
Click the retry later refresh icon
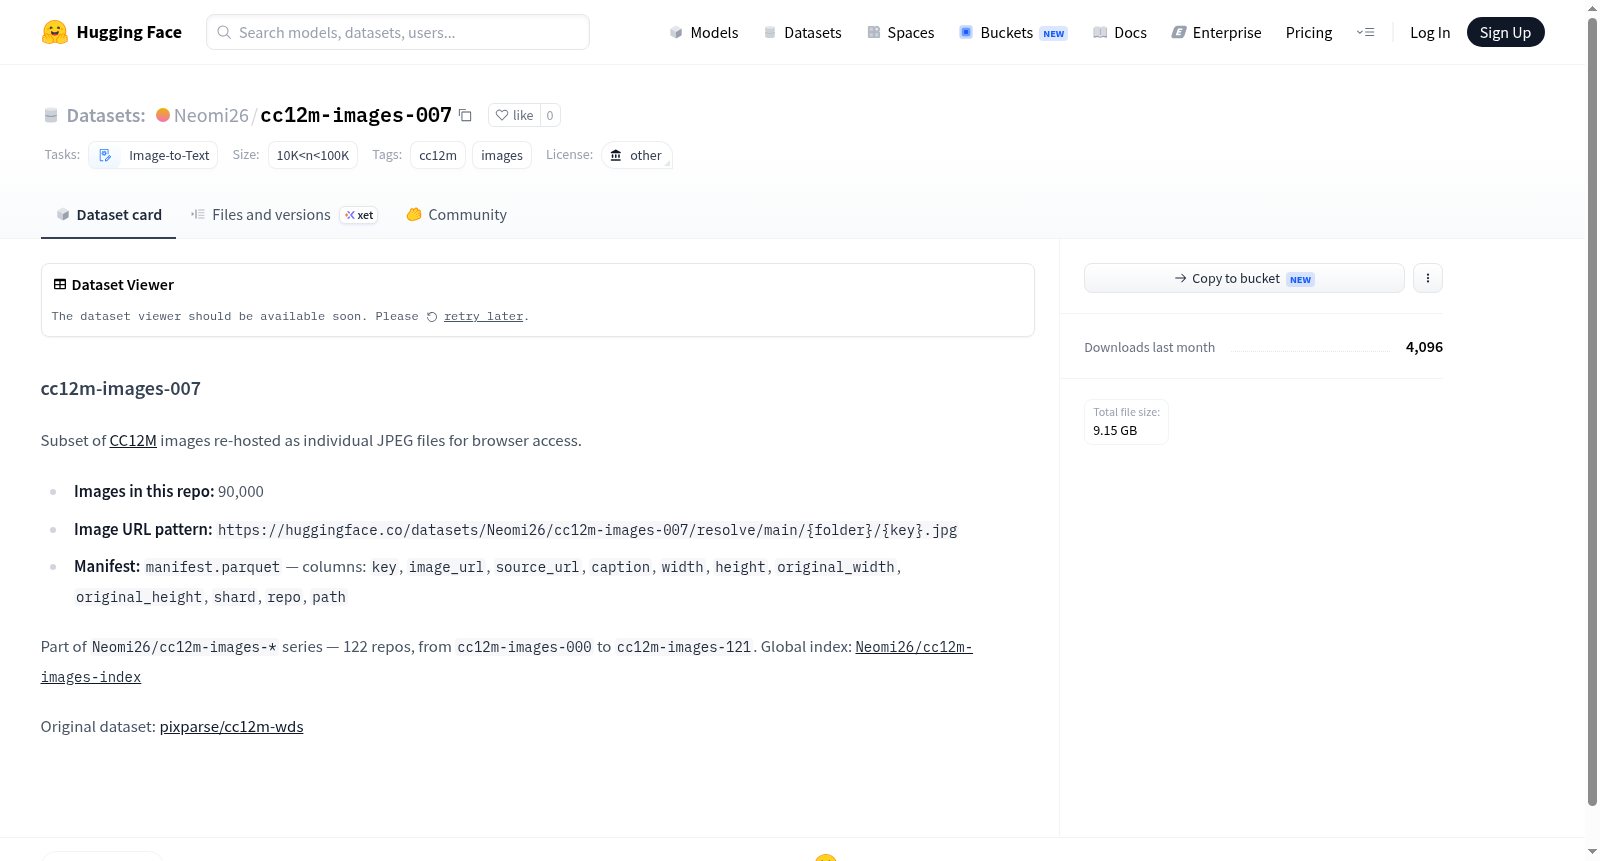click(432, 317)
